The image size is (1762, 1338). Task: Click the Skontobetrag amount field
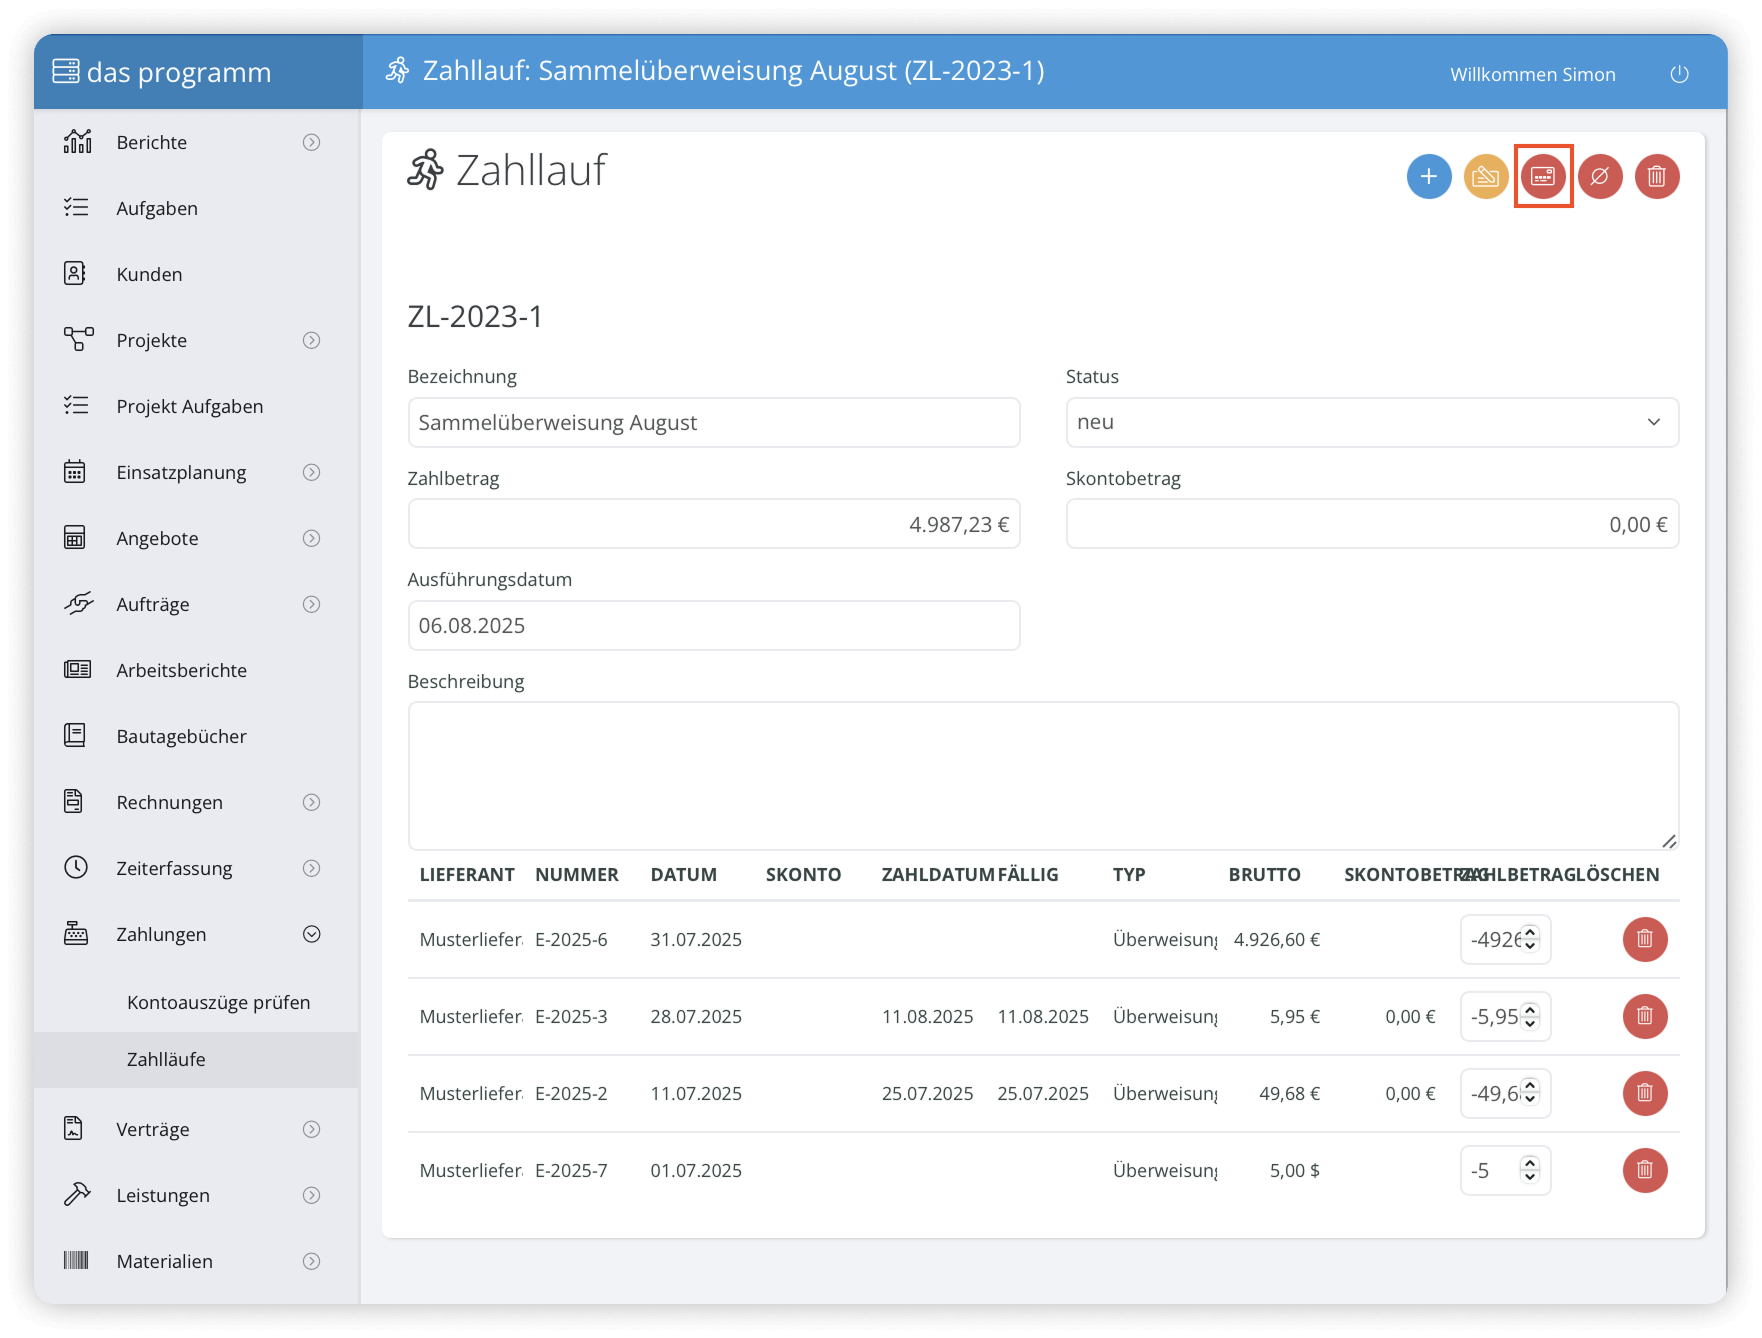coord(1372,524)
